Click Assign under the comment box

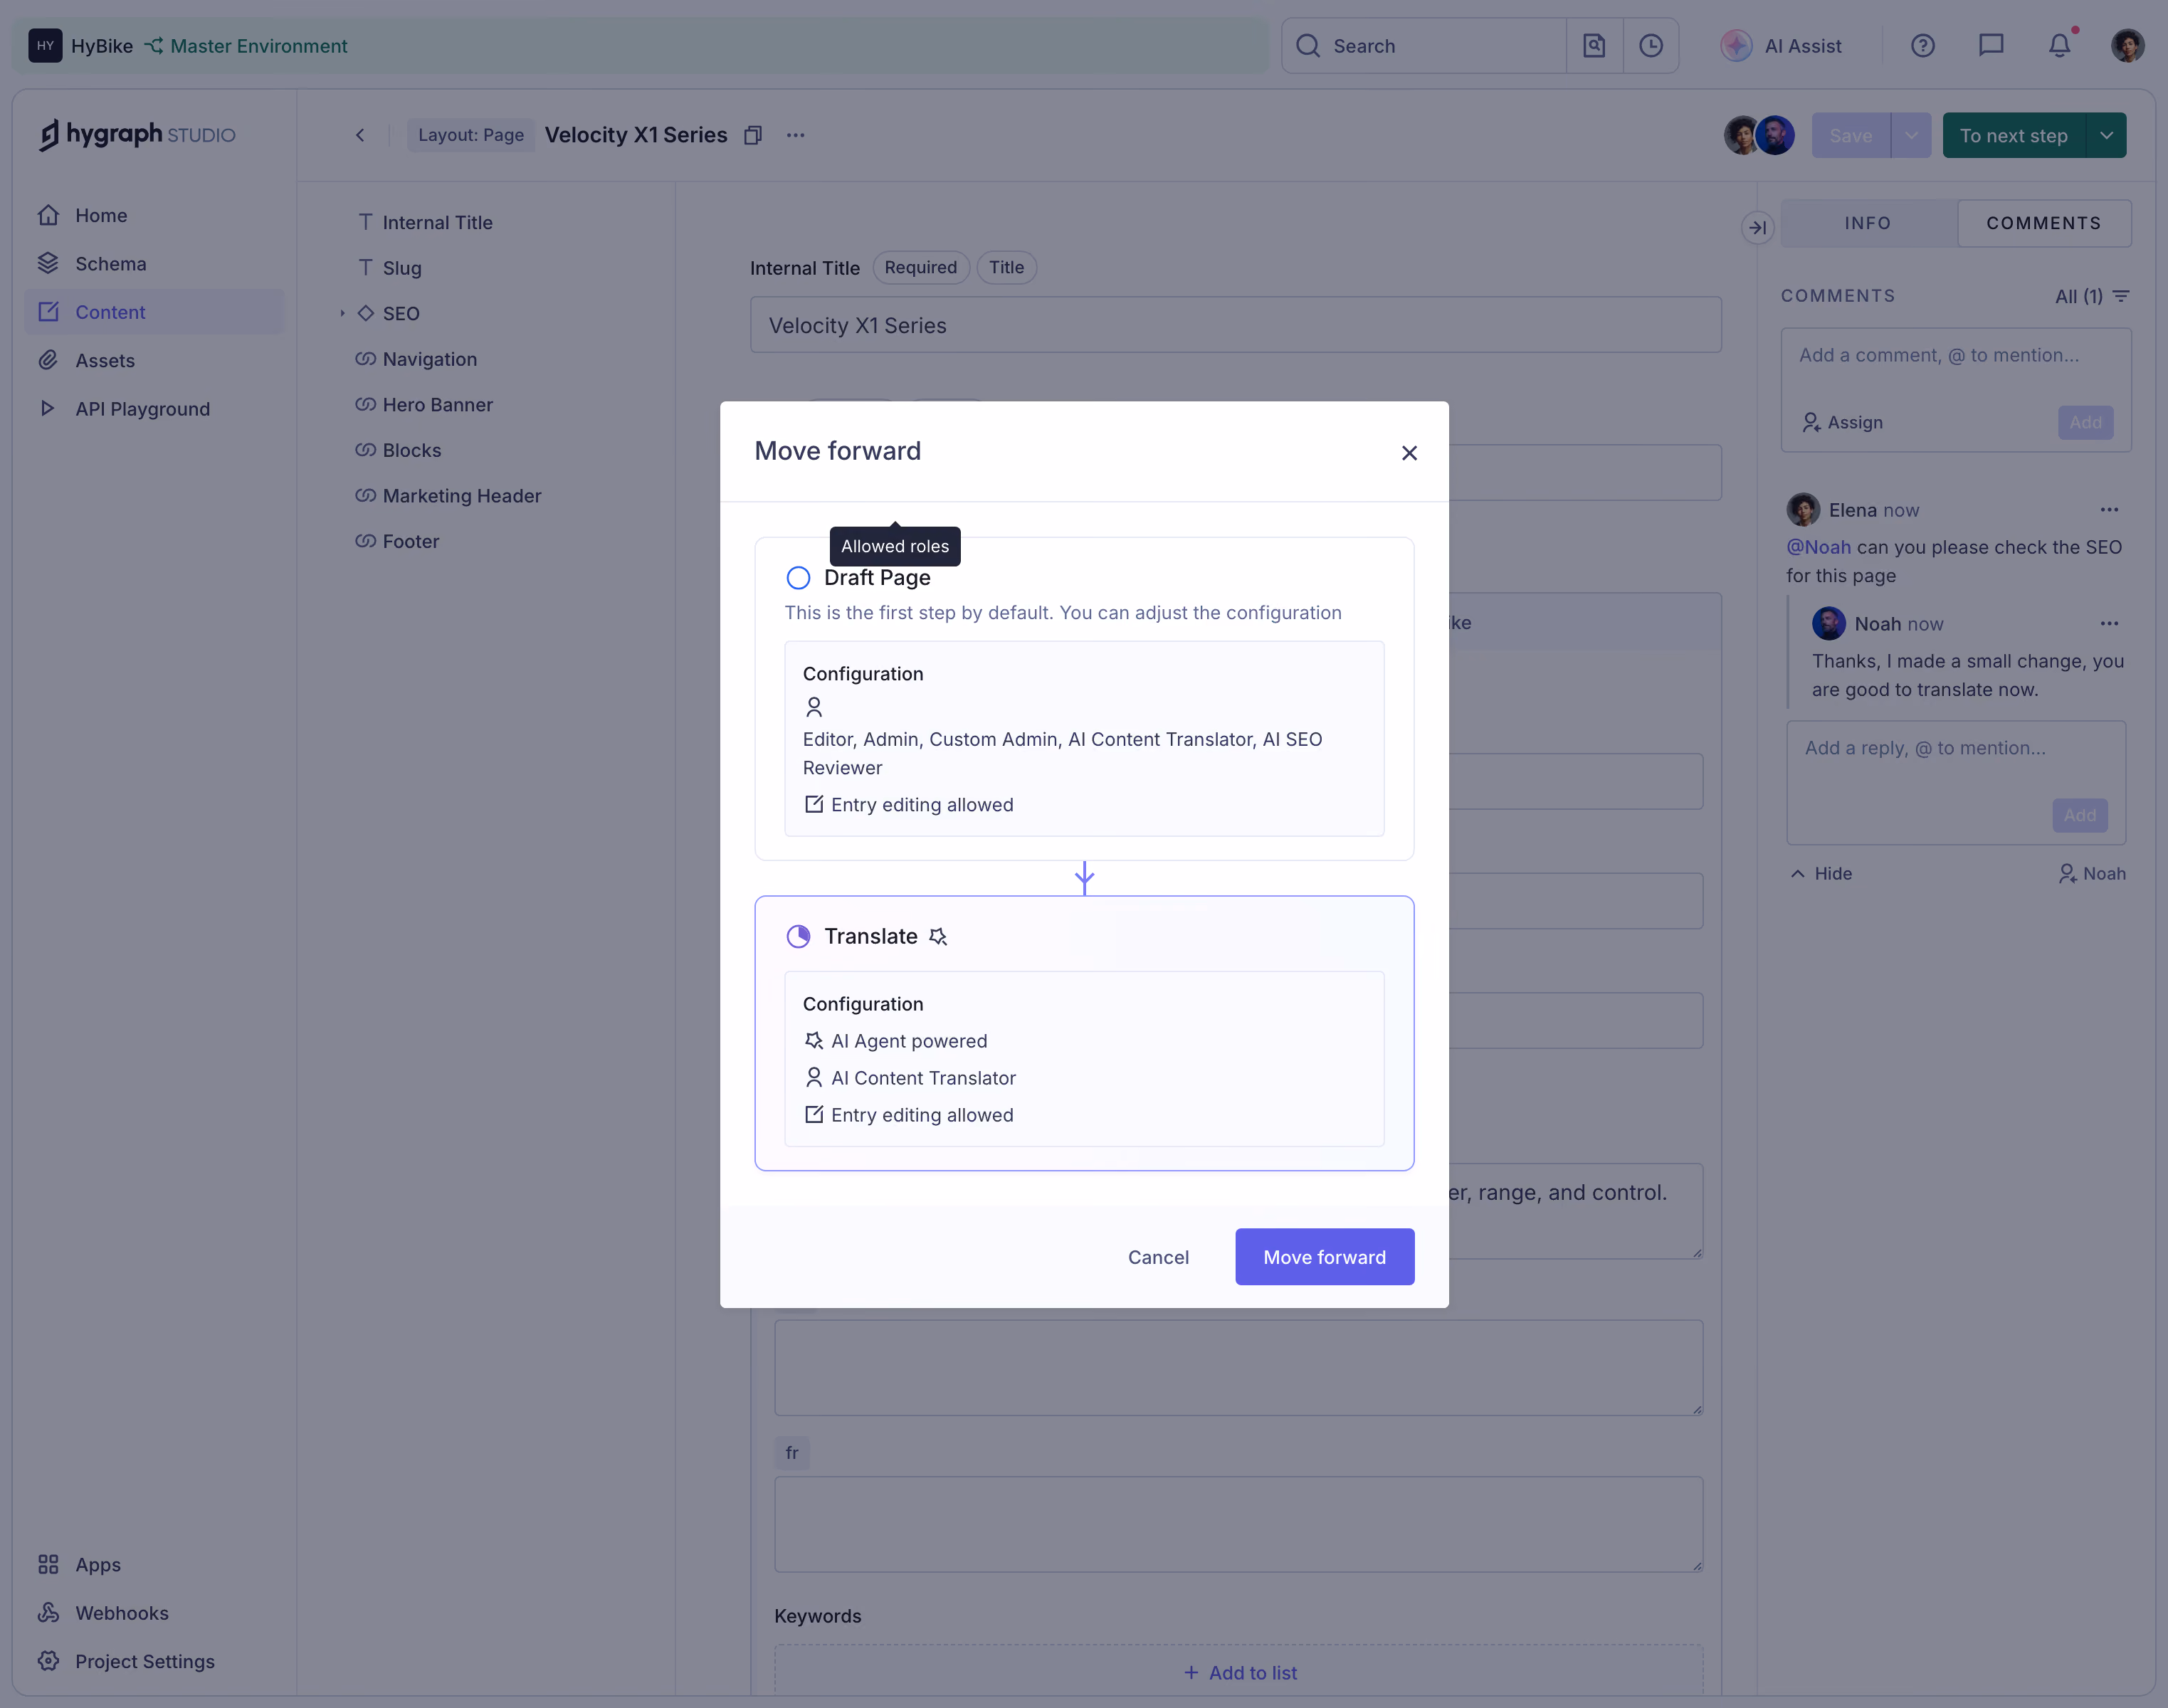pyautogui.click(x=1842, y=422)
